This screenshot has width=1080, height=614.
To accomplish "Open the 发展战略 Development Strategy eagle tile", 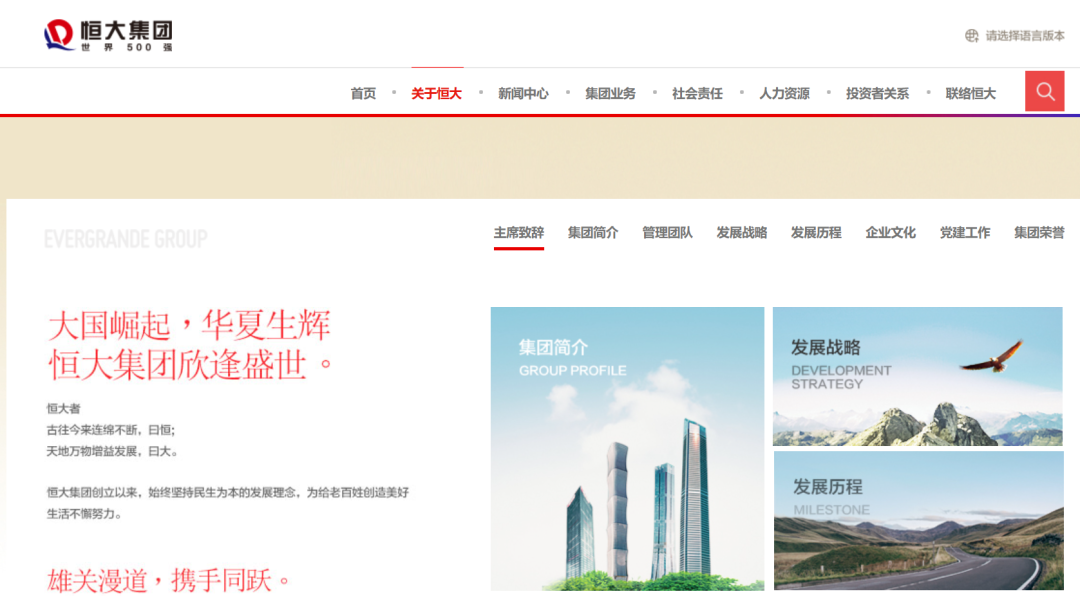I will 917,376.
